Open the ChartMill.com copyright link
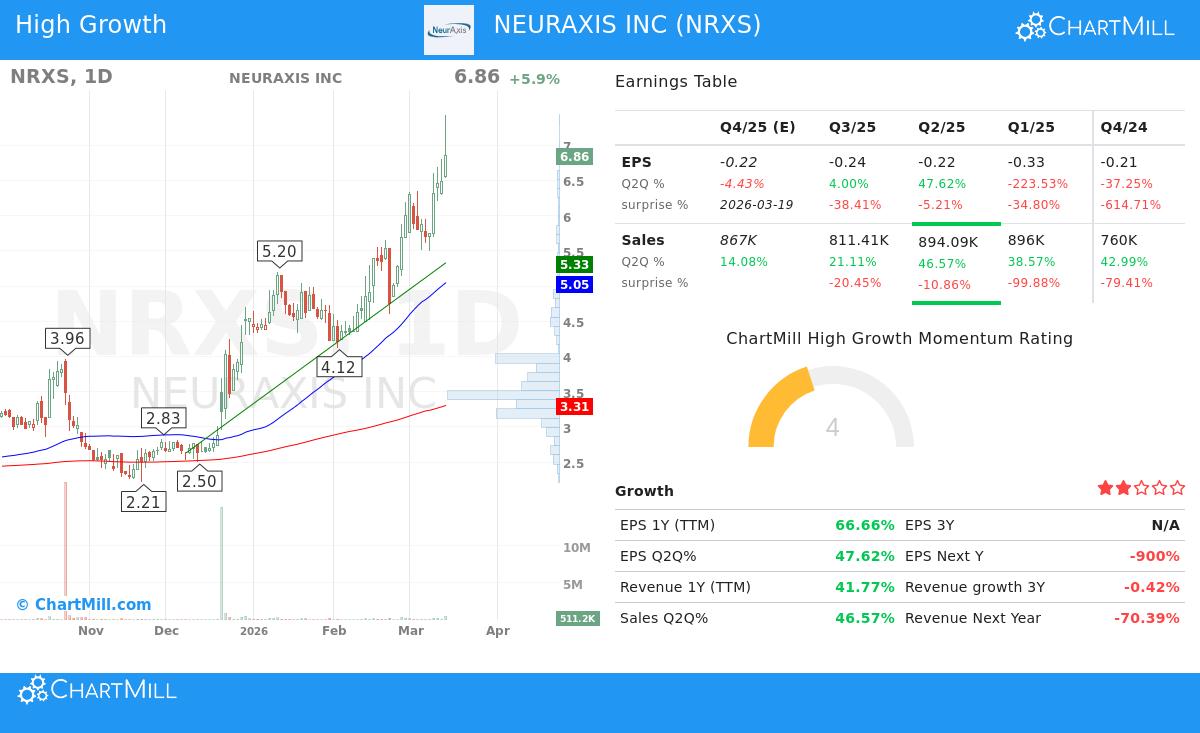This screenshot has height=733, width=1200. [83, 604]
